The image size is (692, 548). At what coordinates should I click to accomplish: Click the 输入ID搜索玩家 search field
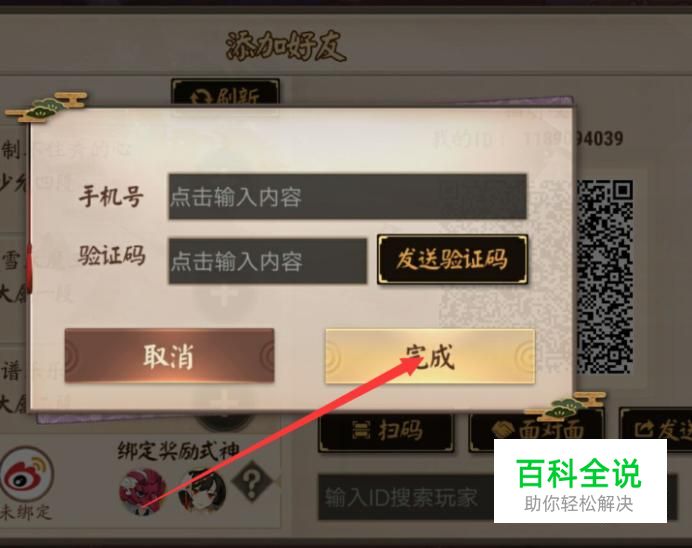click(406, 498)
